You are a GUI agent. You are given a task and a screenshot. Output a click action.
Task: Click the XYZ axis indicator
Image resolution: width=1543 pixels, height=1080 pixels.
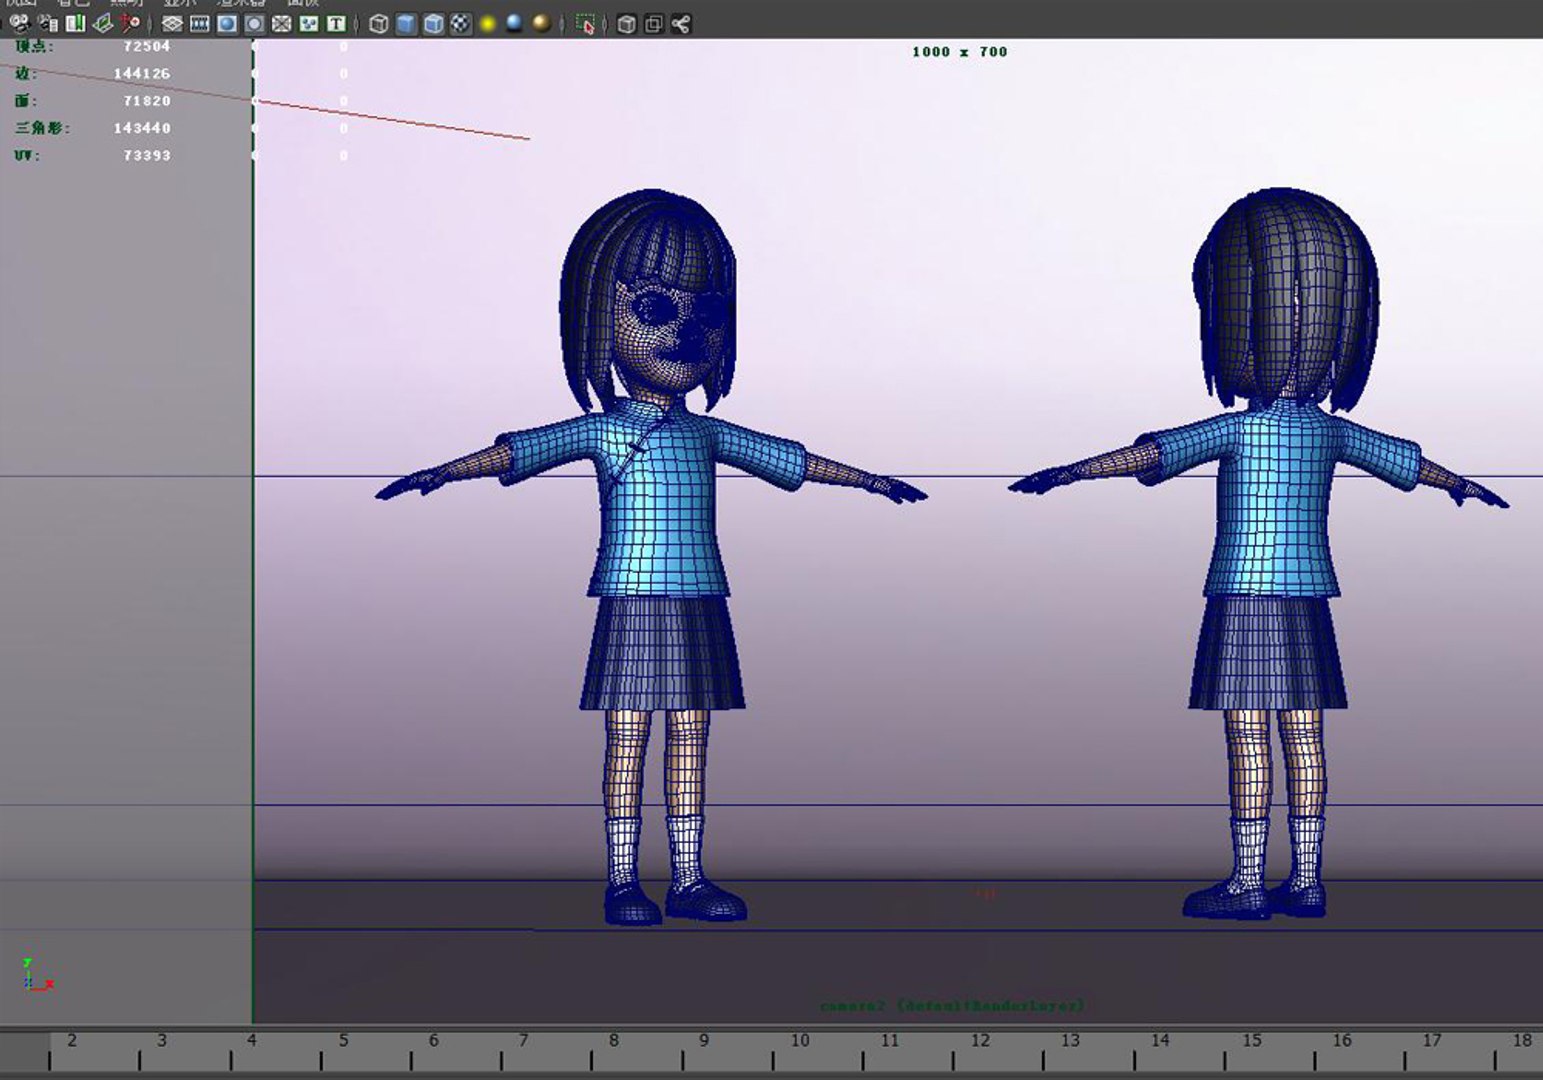point(36,975)
